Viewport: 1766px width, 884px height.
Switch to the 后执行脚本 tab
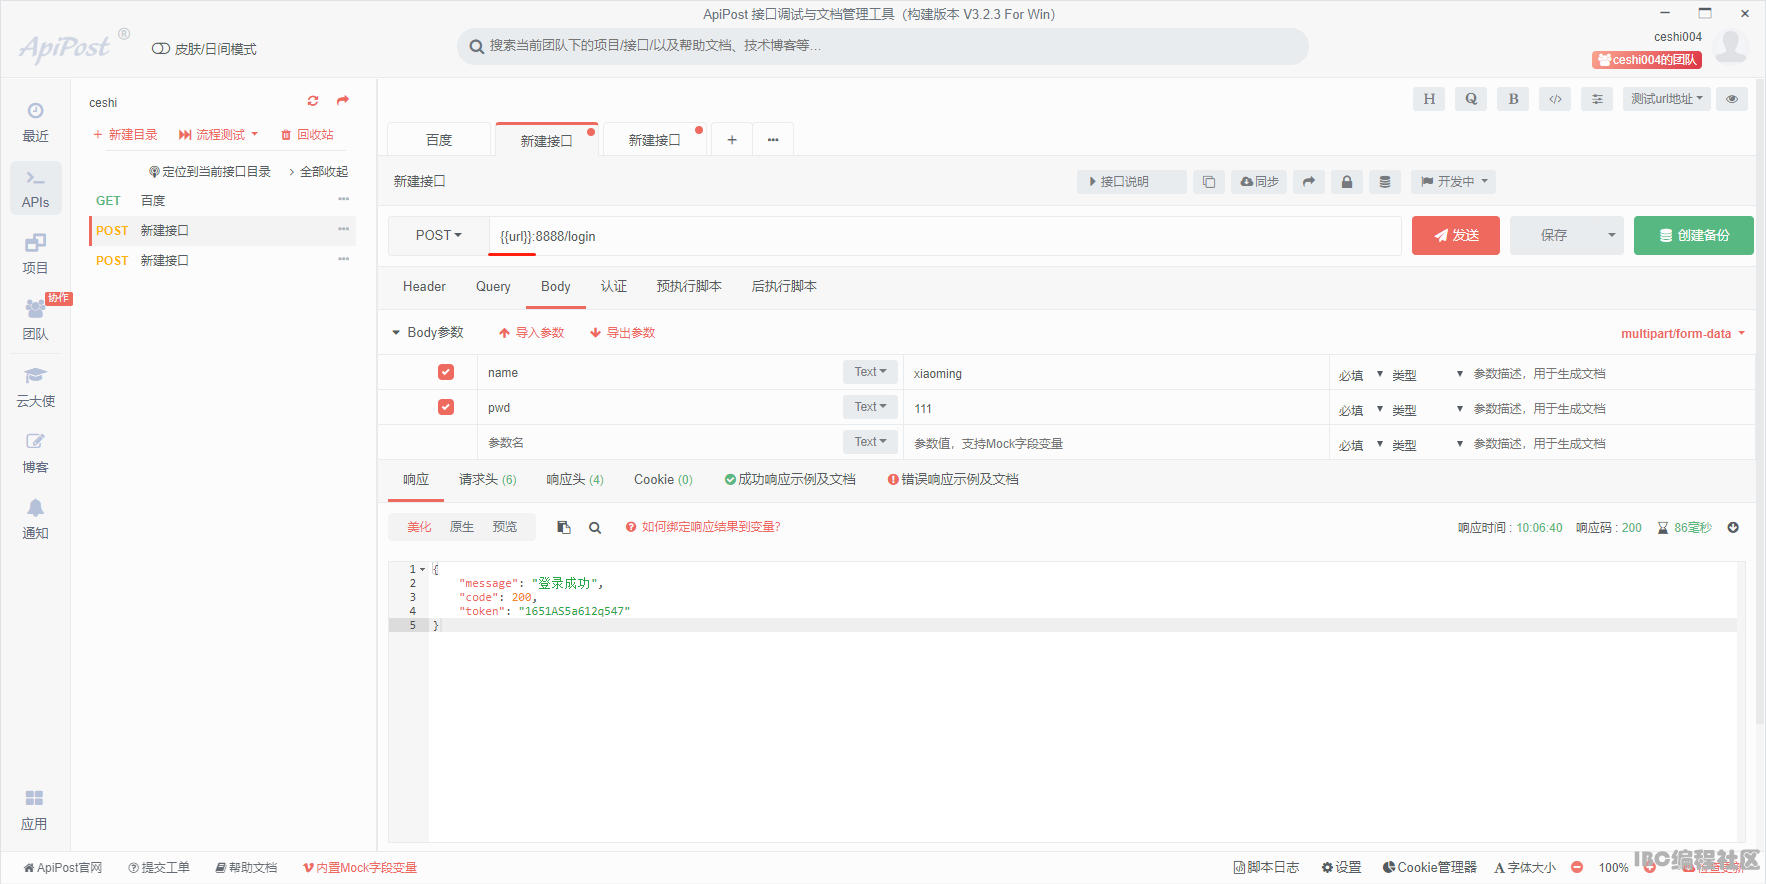click(784, 287)
